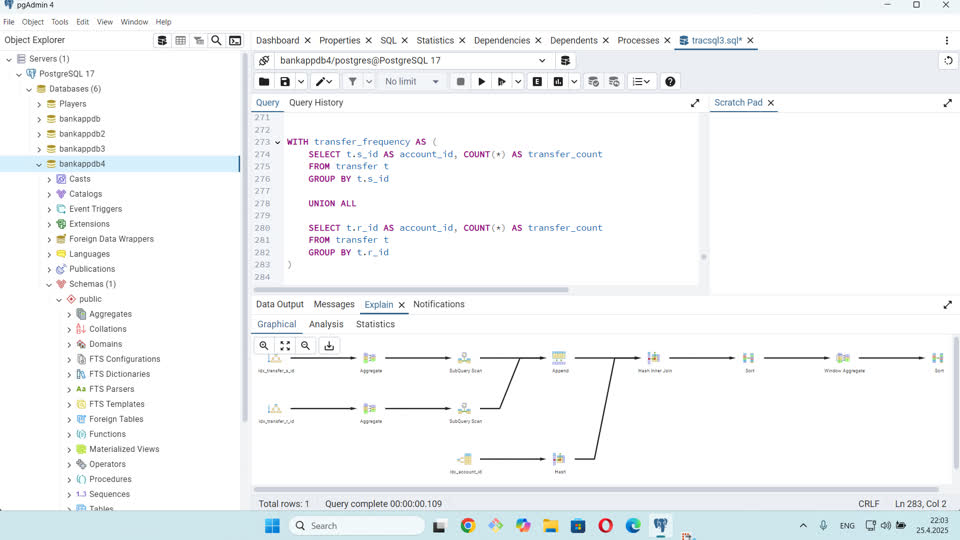Click the new query tool database icon
960x540 pixels.
[x=565, y=61]
